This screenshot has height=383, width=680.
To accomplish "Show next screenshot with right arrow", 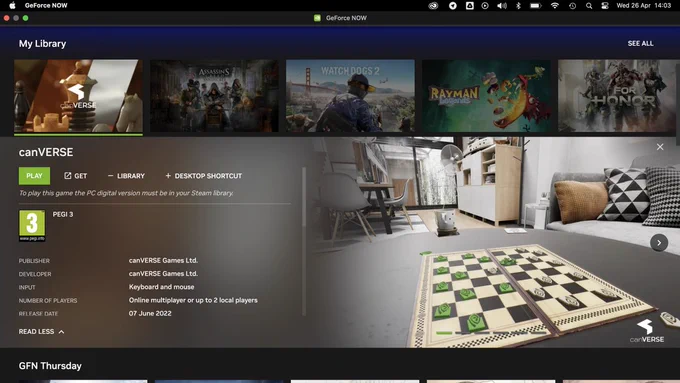I will (659, 243).
